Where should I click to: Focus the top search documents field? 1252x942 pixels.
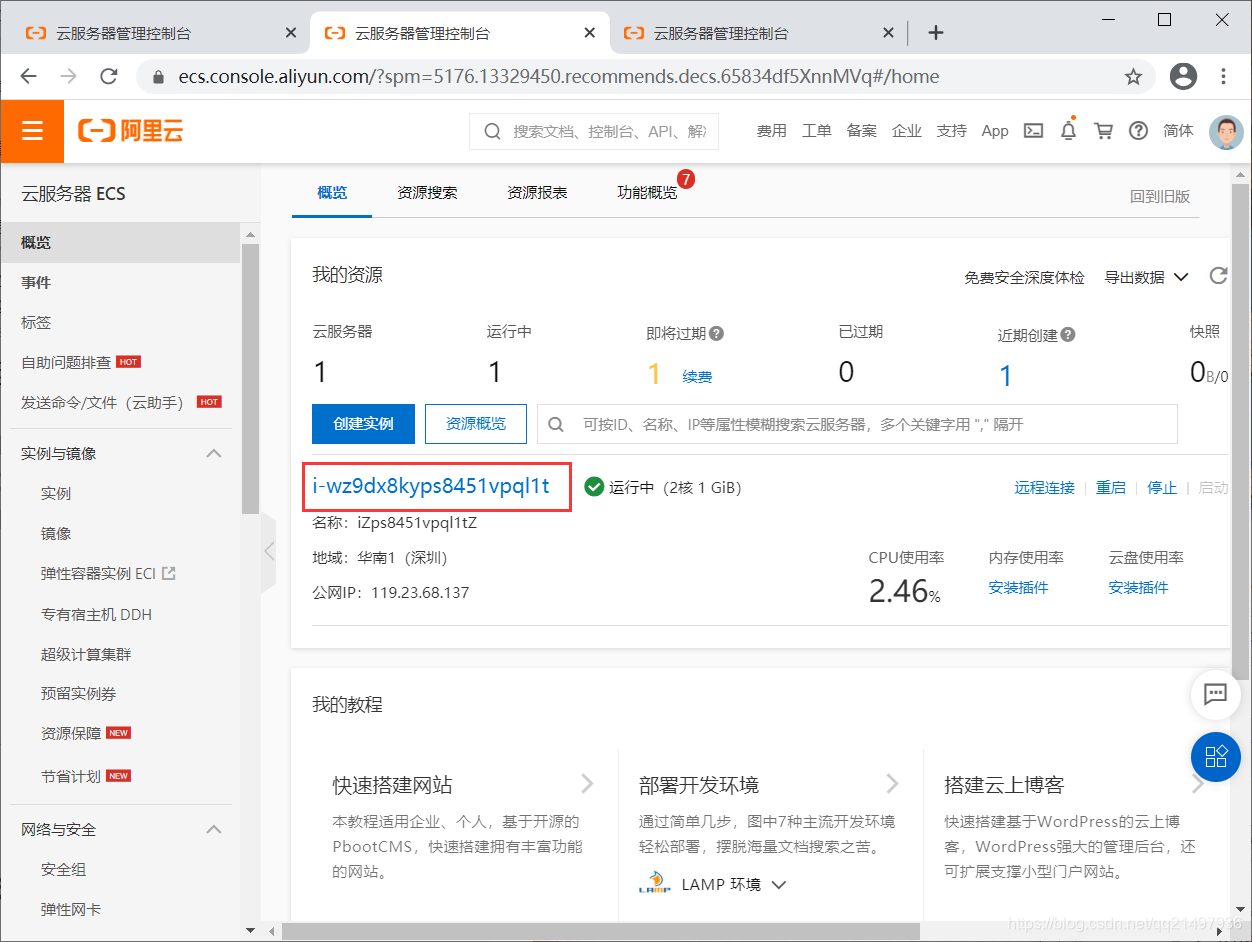click(x=594, y=131)
